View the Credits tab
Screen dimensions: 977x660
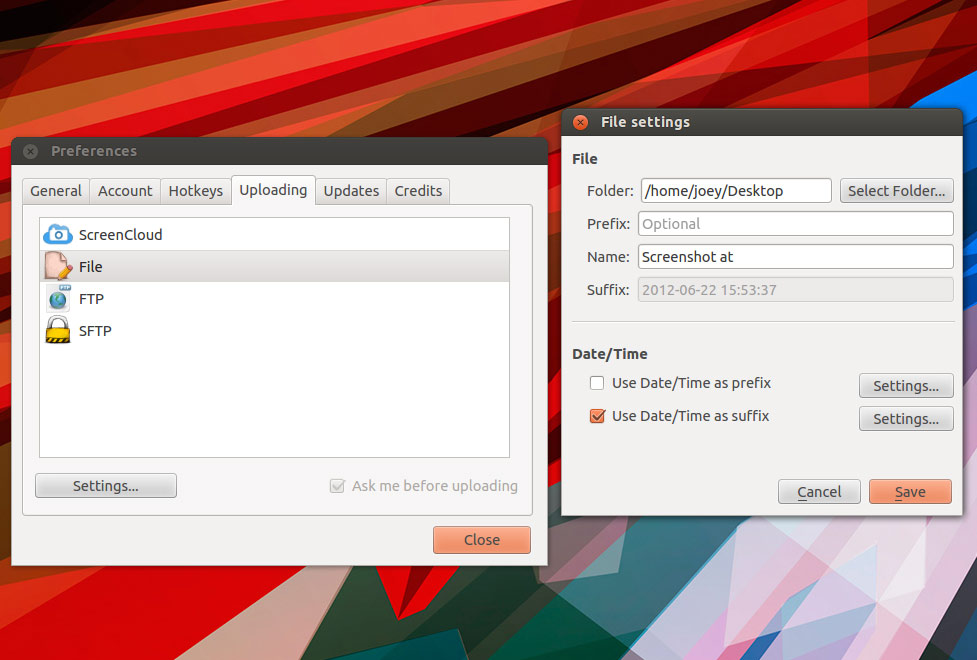[418, 191]
